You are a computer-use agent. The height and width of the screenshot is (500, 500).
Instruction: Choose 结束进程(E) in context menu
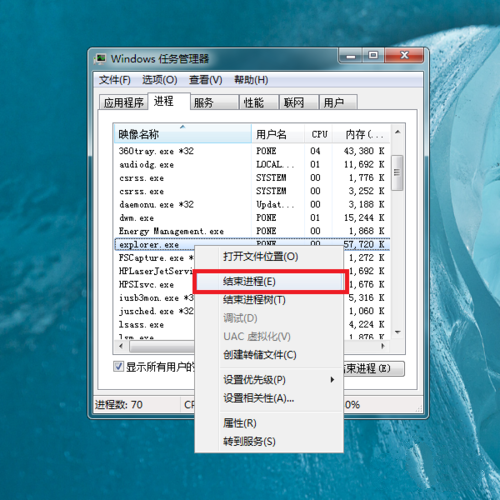click(x=270, y=282)
